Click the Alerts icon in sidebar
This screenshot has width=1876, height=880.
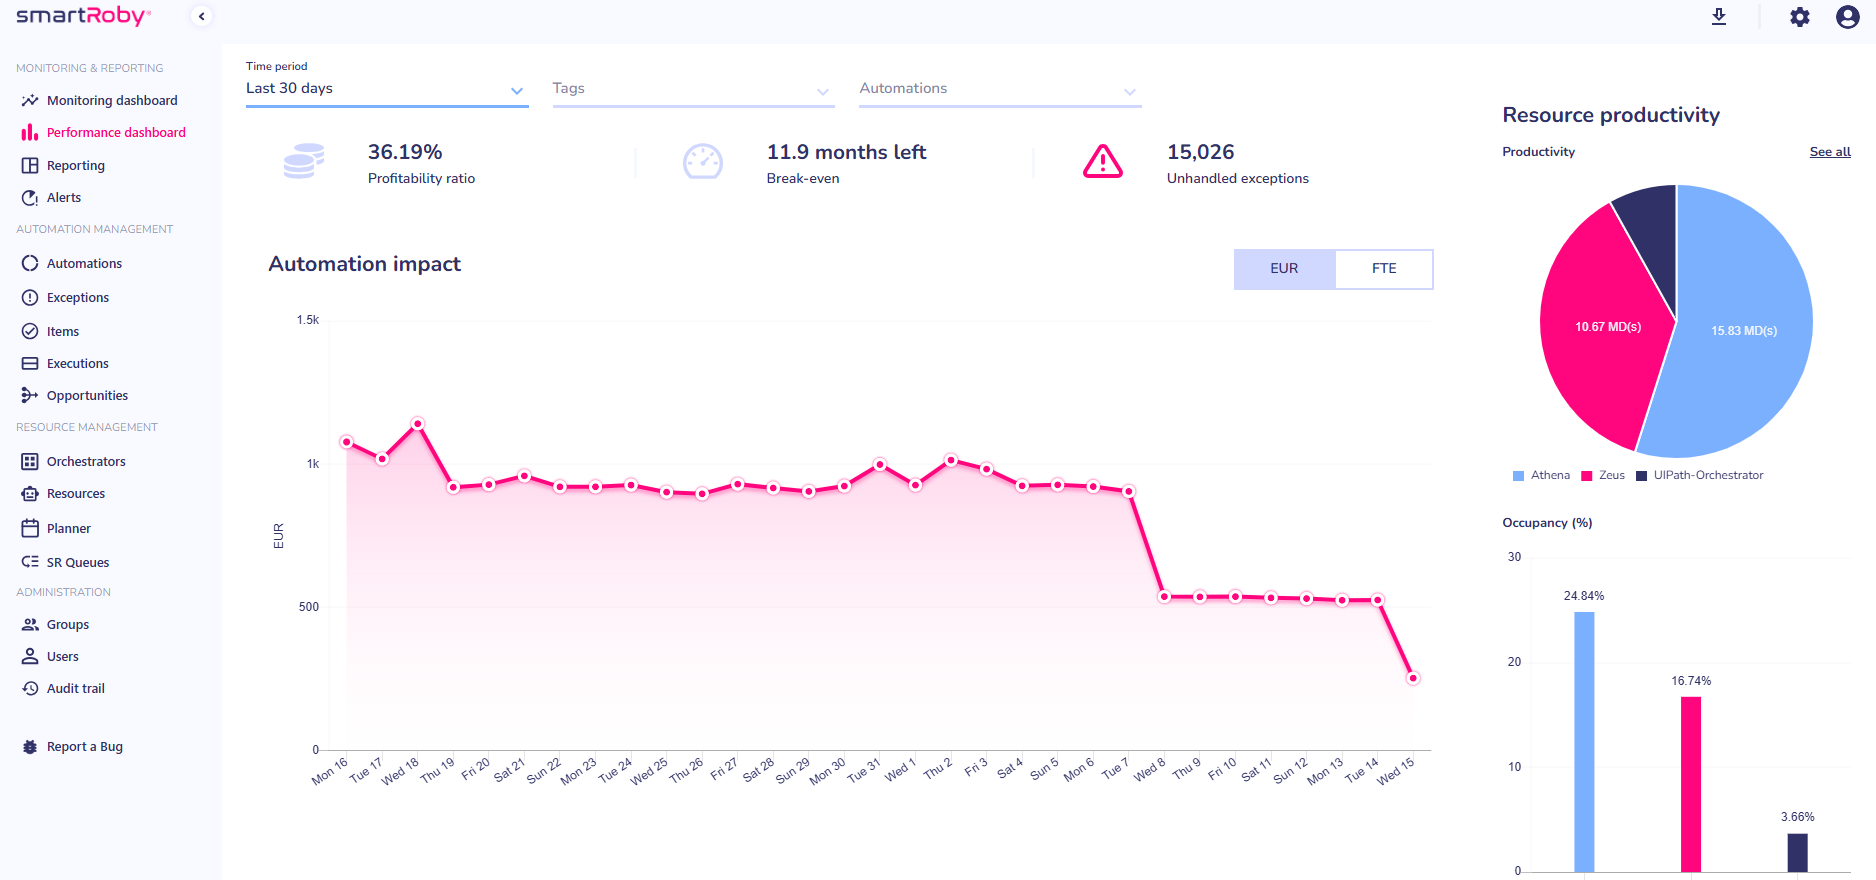(30, 198)
